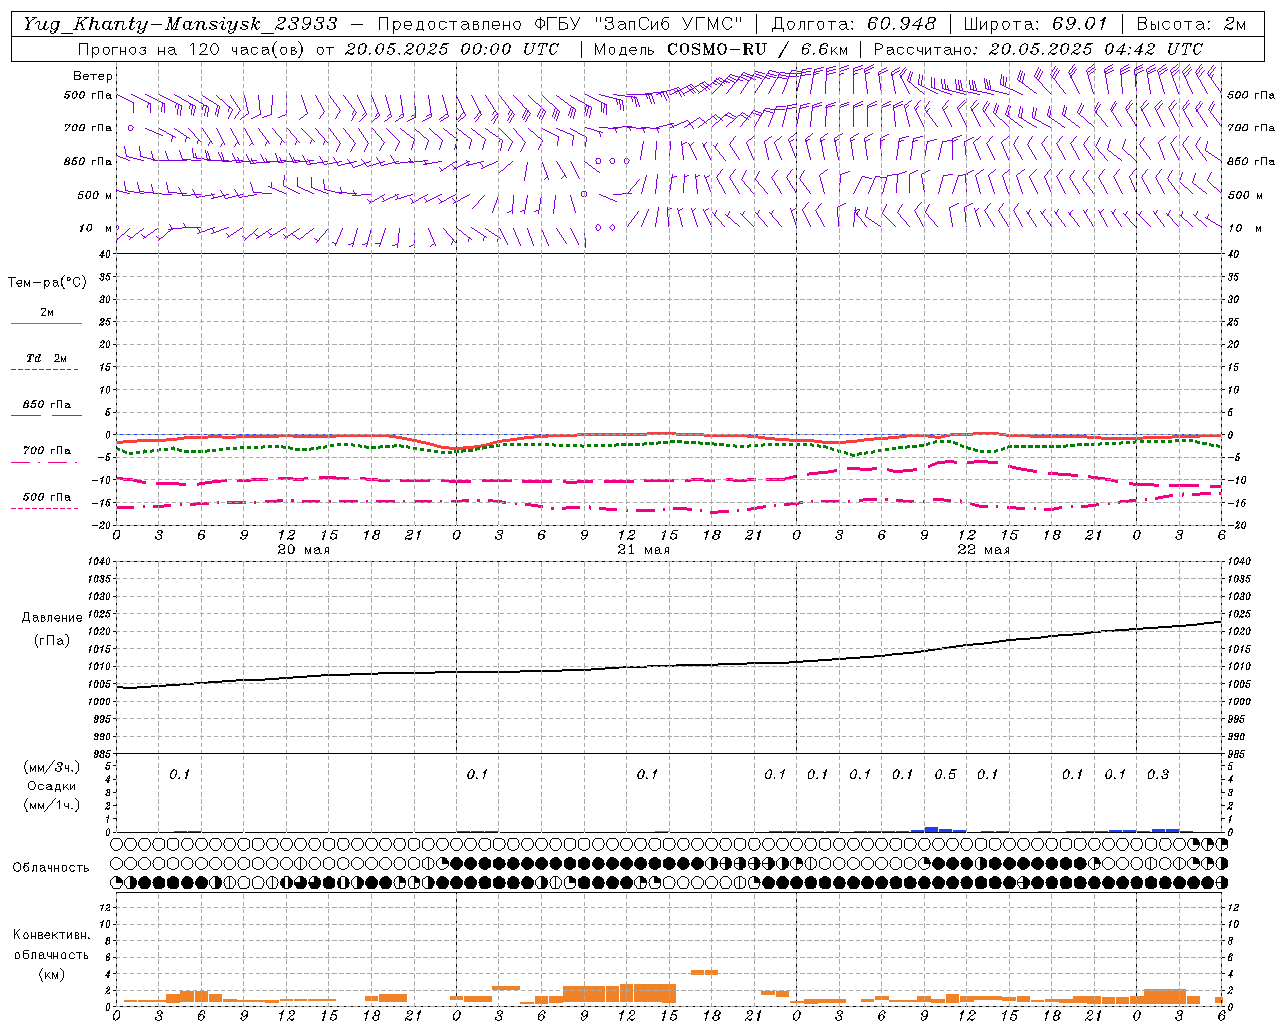
Task: Click the left 500 м wind level label
Action: pyautogui.click(x=95, y=195)
